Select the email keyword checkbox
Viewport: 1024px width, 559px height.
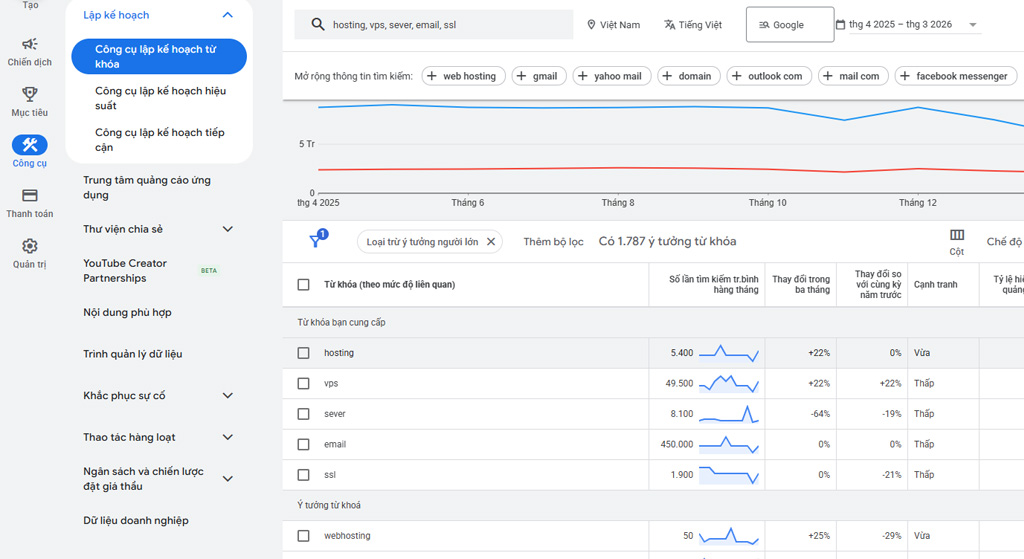click(303, 444)
